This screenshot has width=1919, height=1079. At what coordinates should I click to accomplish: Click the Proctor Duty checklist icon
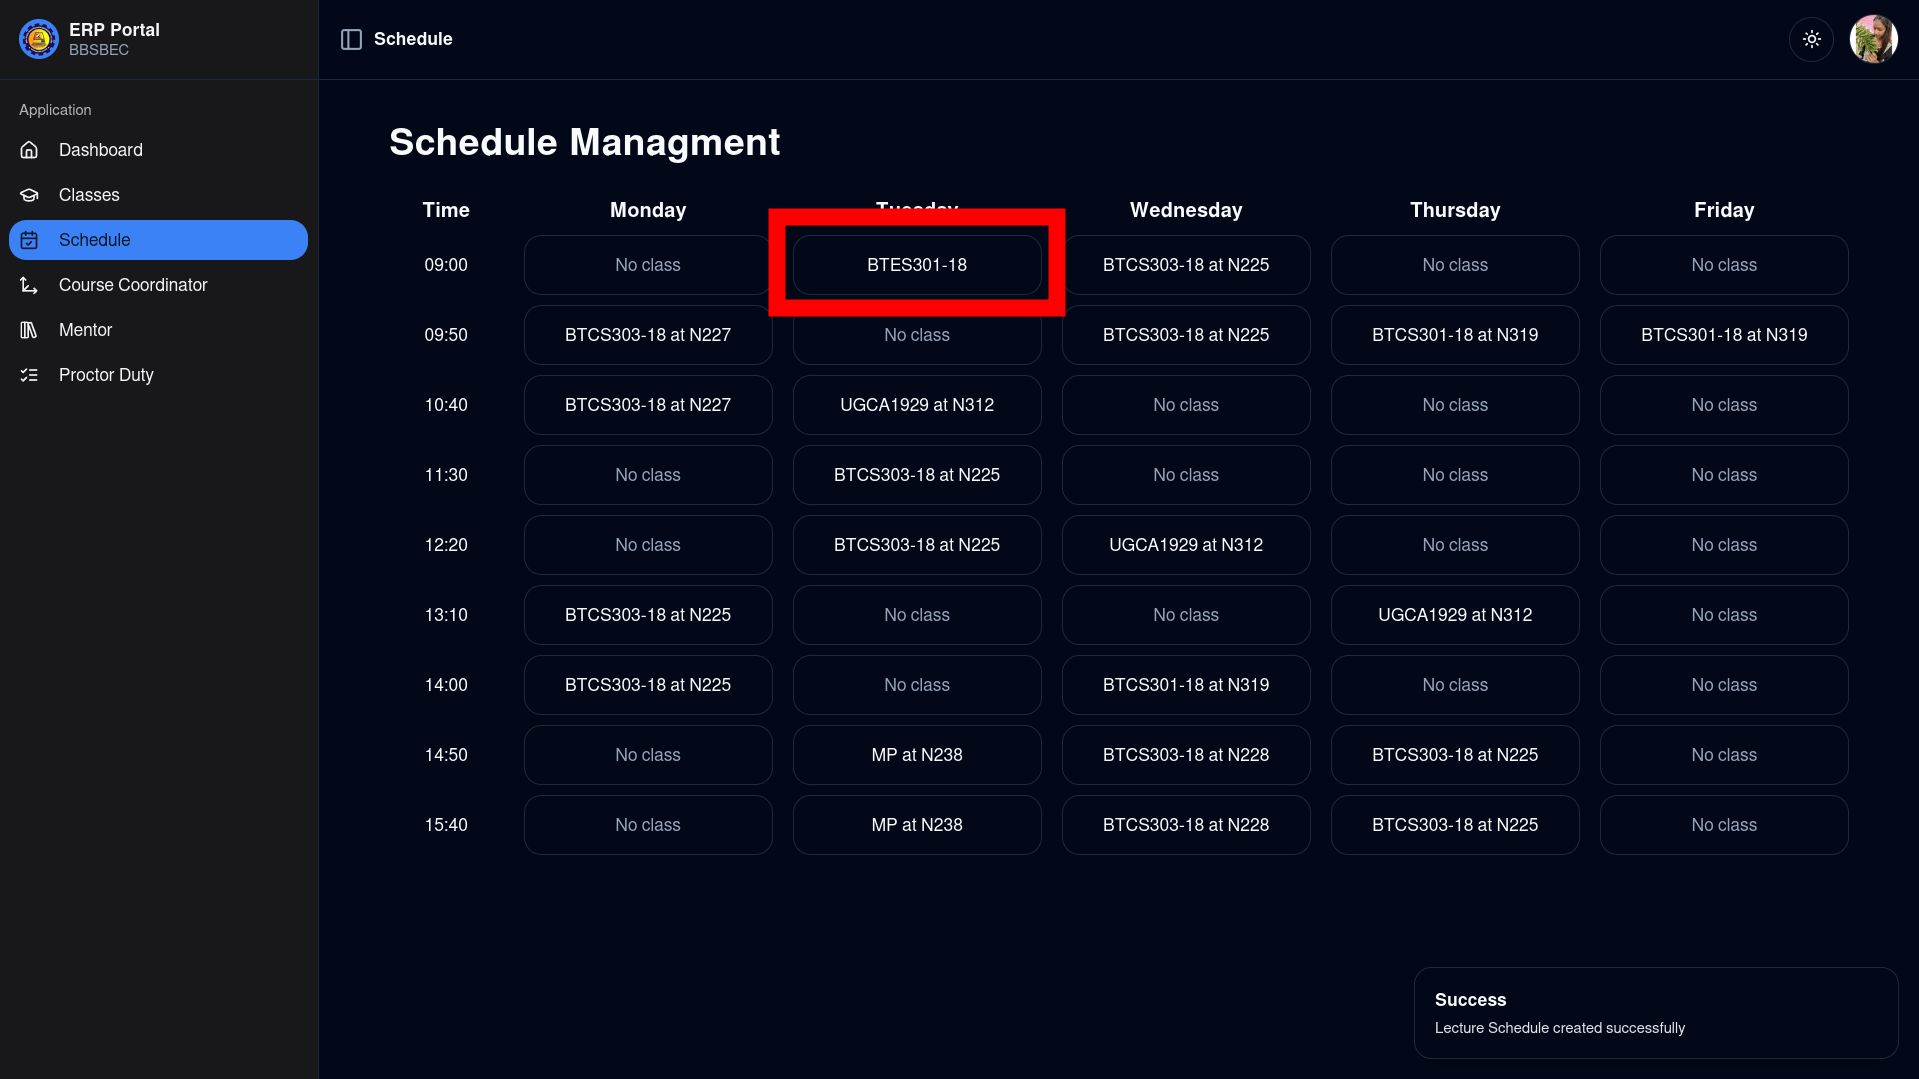[x=29, y=375]
